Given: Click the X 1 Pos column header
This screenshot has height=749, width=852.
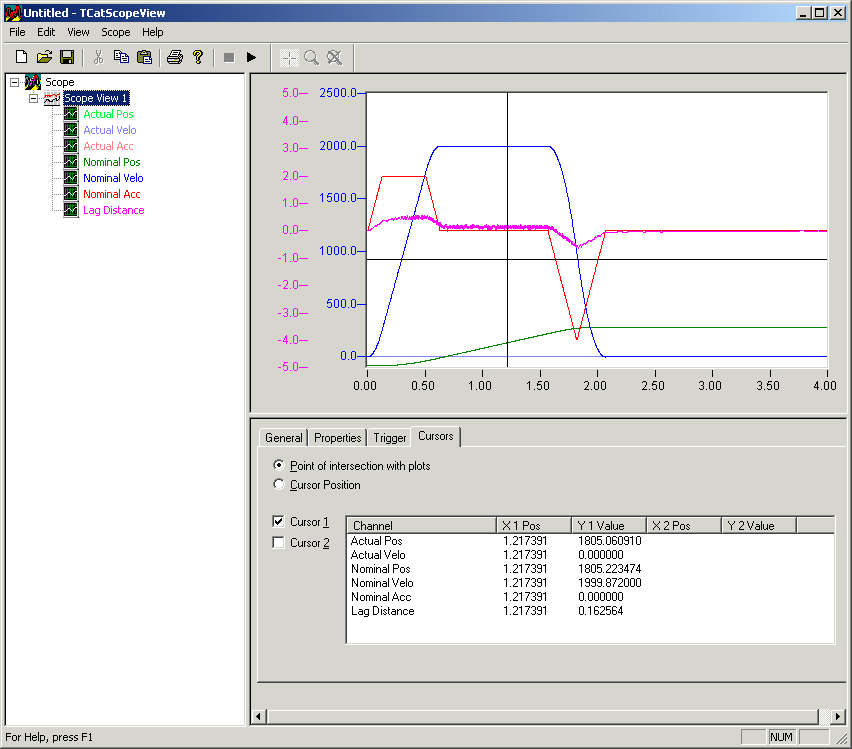Looking at the screenshot, I should (x=534, y=526).
